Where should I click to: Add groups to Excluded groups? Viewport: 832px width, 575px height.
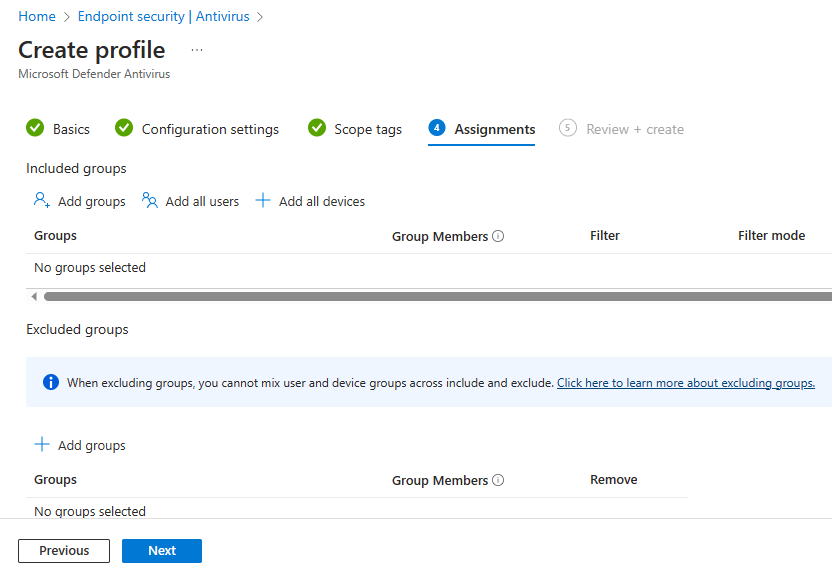click(x=80, y=445)
